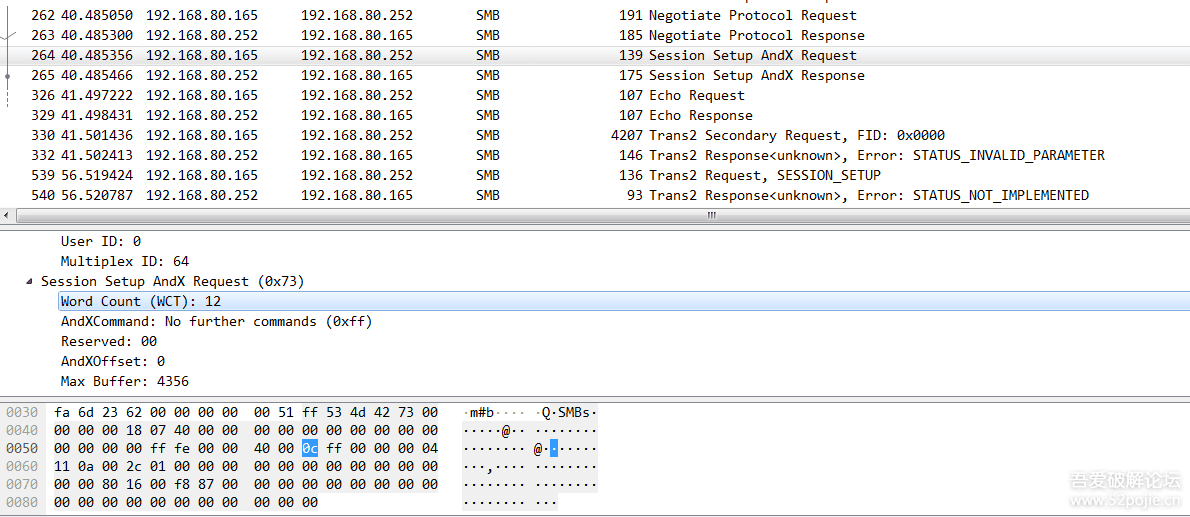
Task: Click the Multiplex ID: 64 field
Action: (x=124, y=262)
